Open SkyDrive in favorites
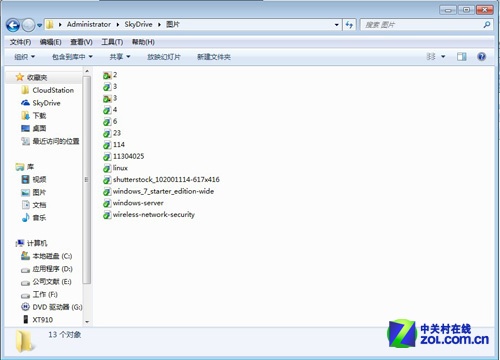 pyautogui.click(x=46, y=103)
